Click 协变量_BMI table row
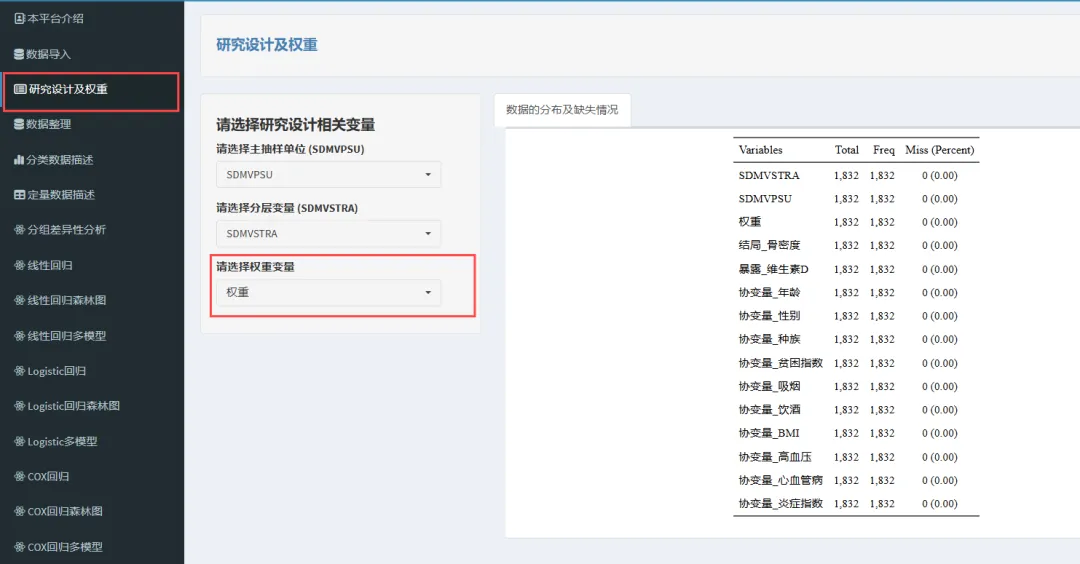This screenshot has width=1080, height=564. click(x=856, y=434)
